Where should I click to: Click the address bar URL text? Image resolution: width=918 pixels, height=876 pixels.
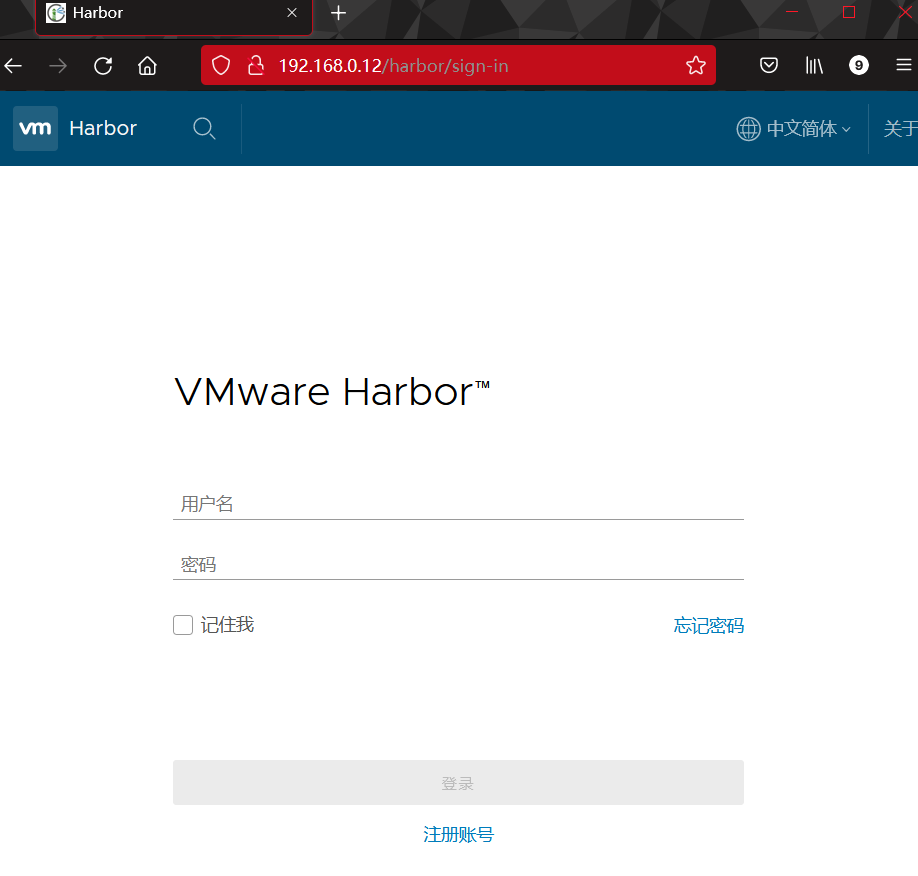[x=393, y=66]
